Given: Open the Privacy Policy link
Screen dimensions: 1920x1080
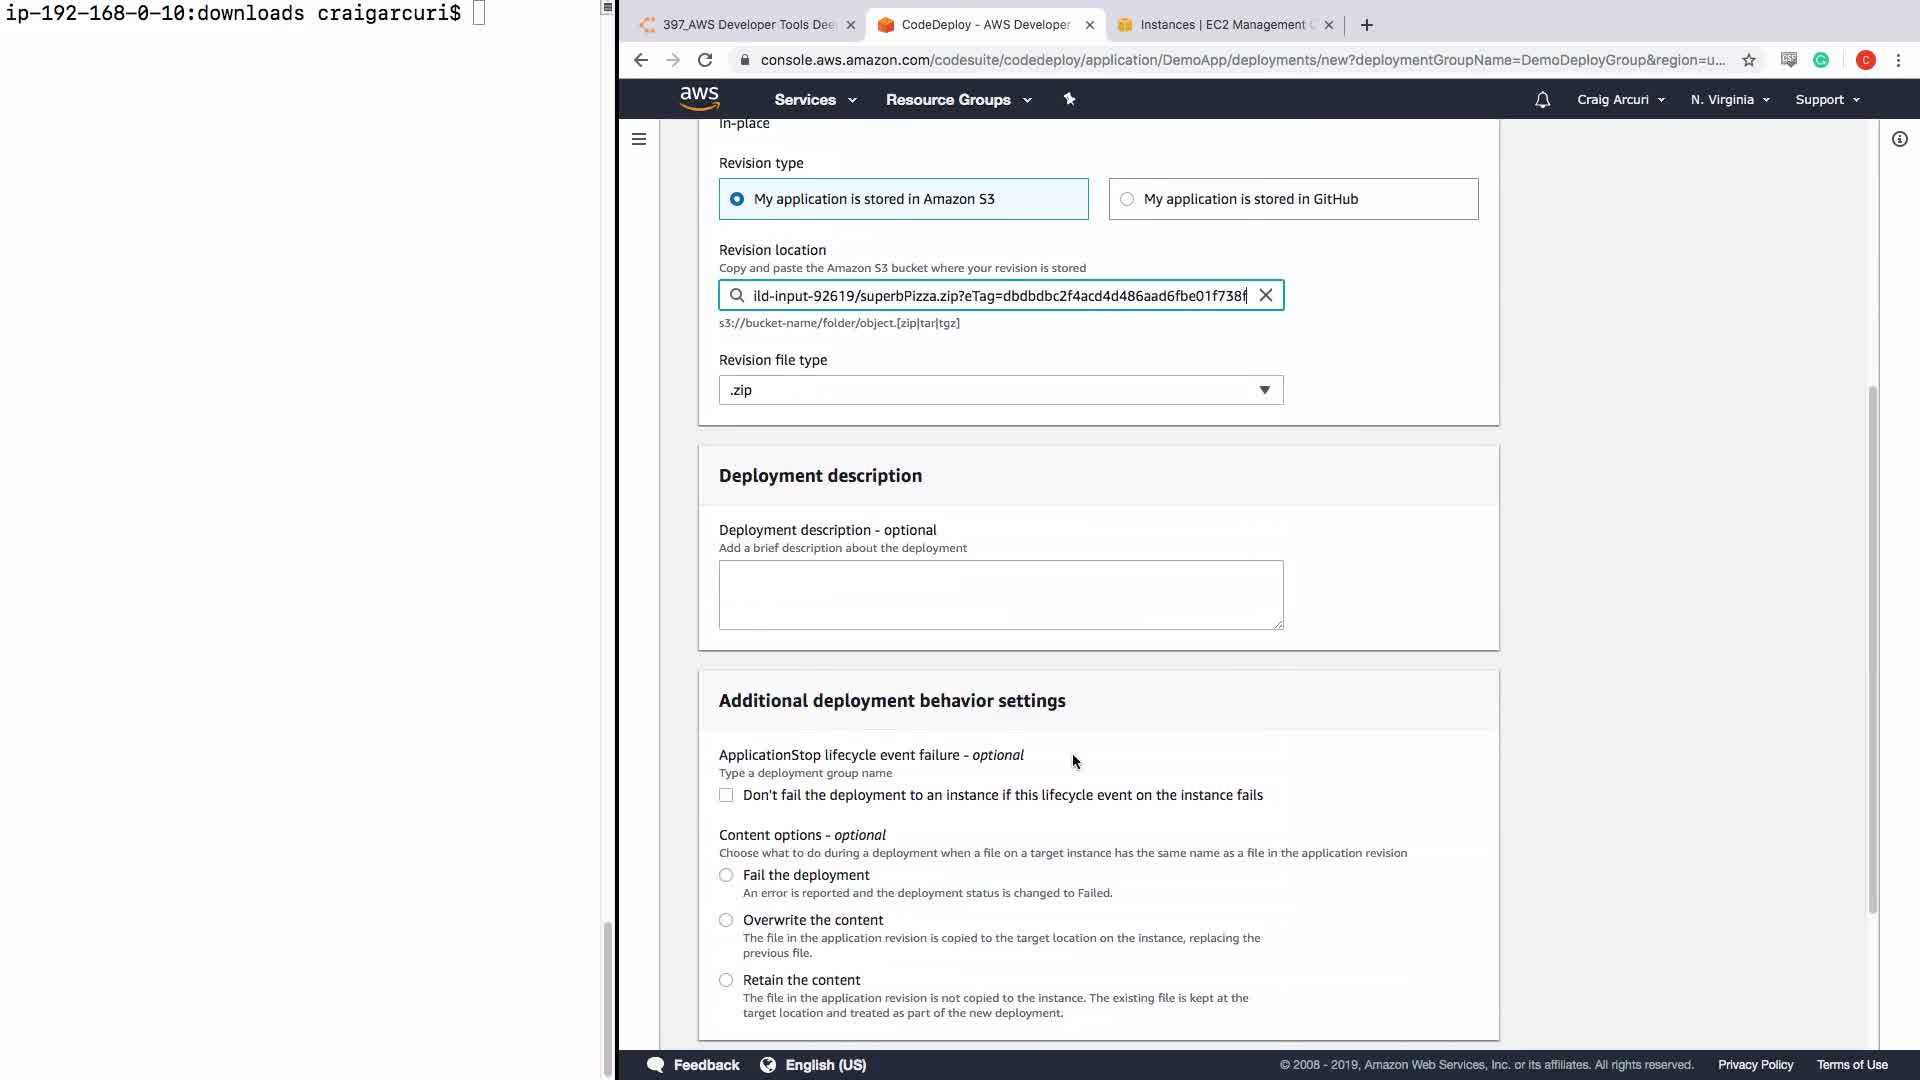Looking at the screenshot, I should click(x=1755, y=1065).
